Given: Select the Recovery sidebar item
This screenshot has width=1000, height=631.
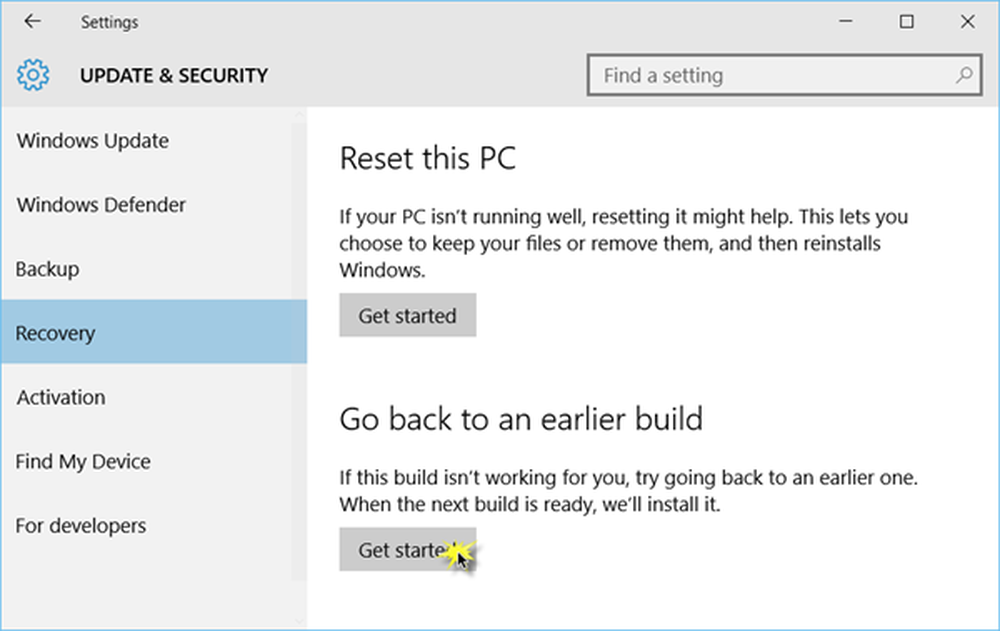Looking at the screenshot, I should coord(153,332).
